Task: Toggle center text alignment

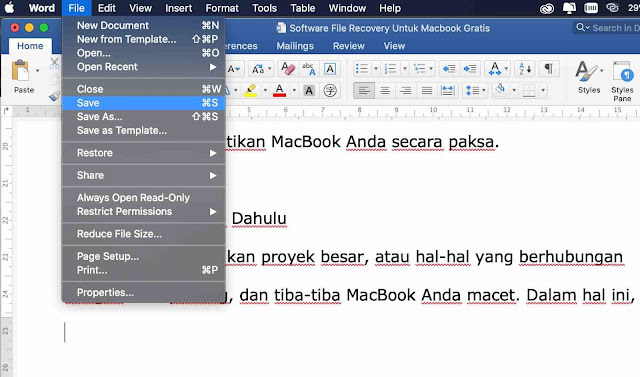Action: [384, 90]
